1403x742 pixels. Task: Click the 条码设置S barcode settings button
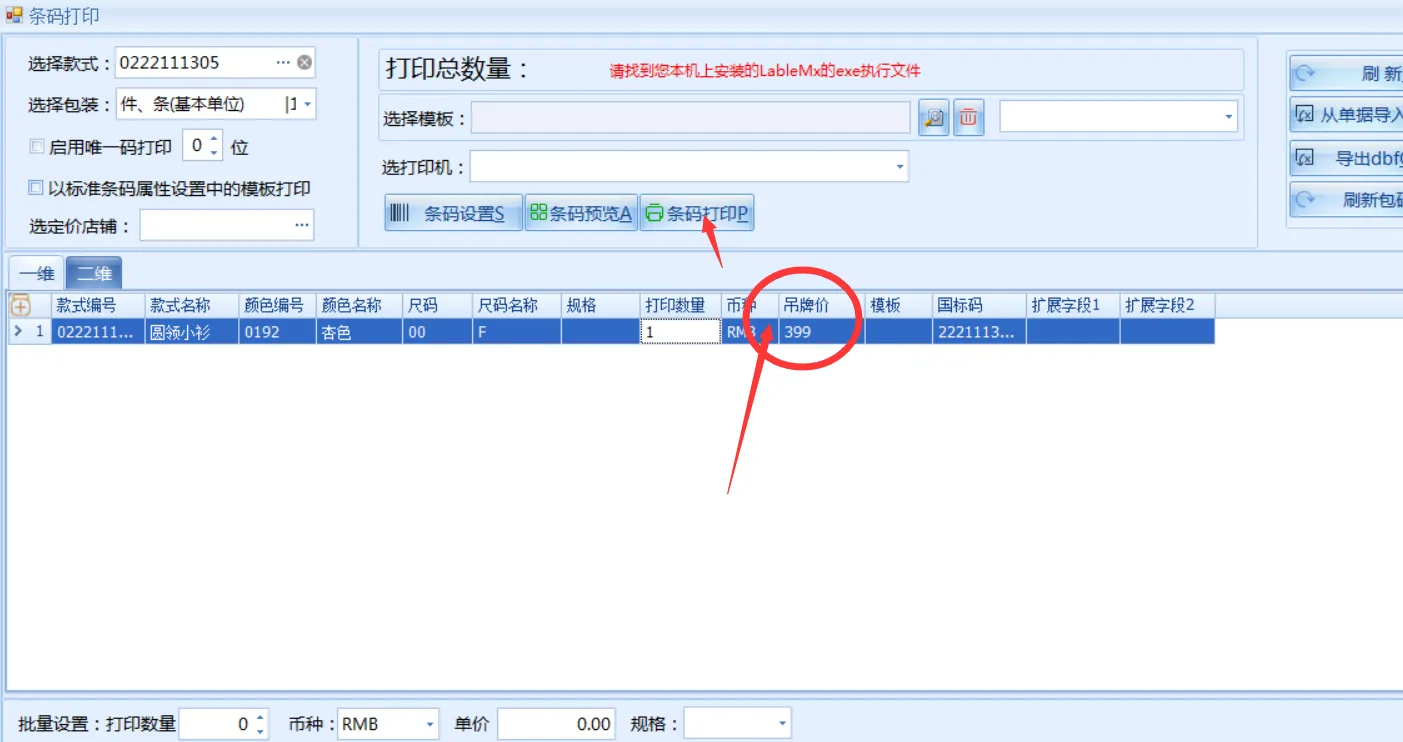click(x=453, y=213)
